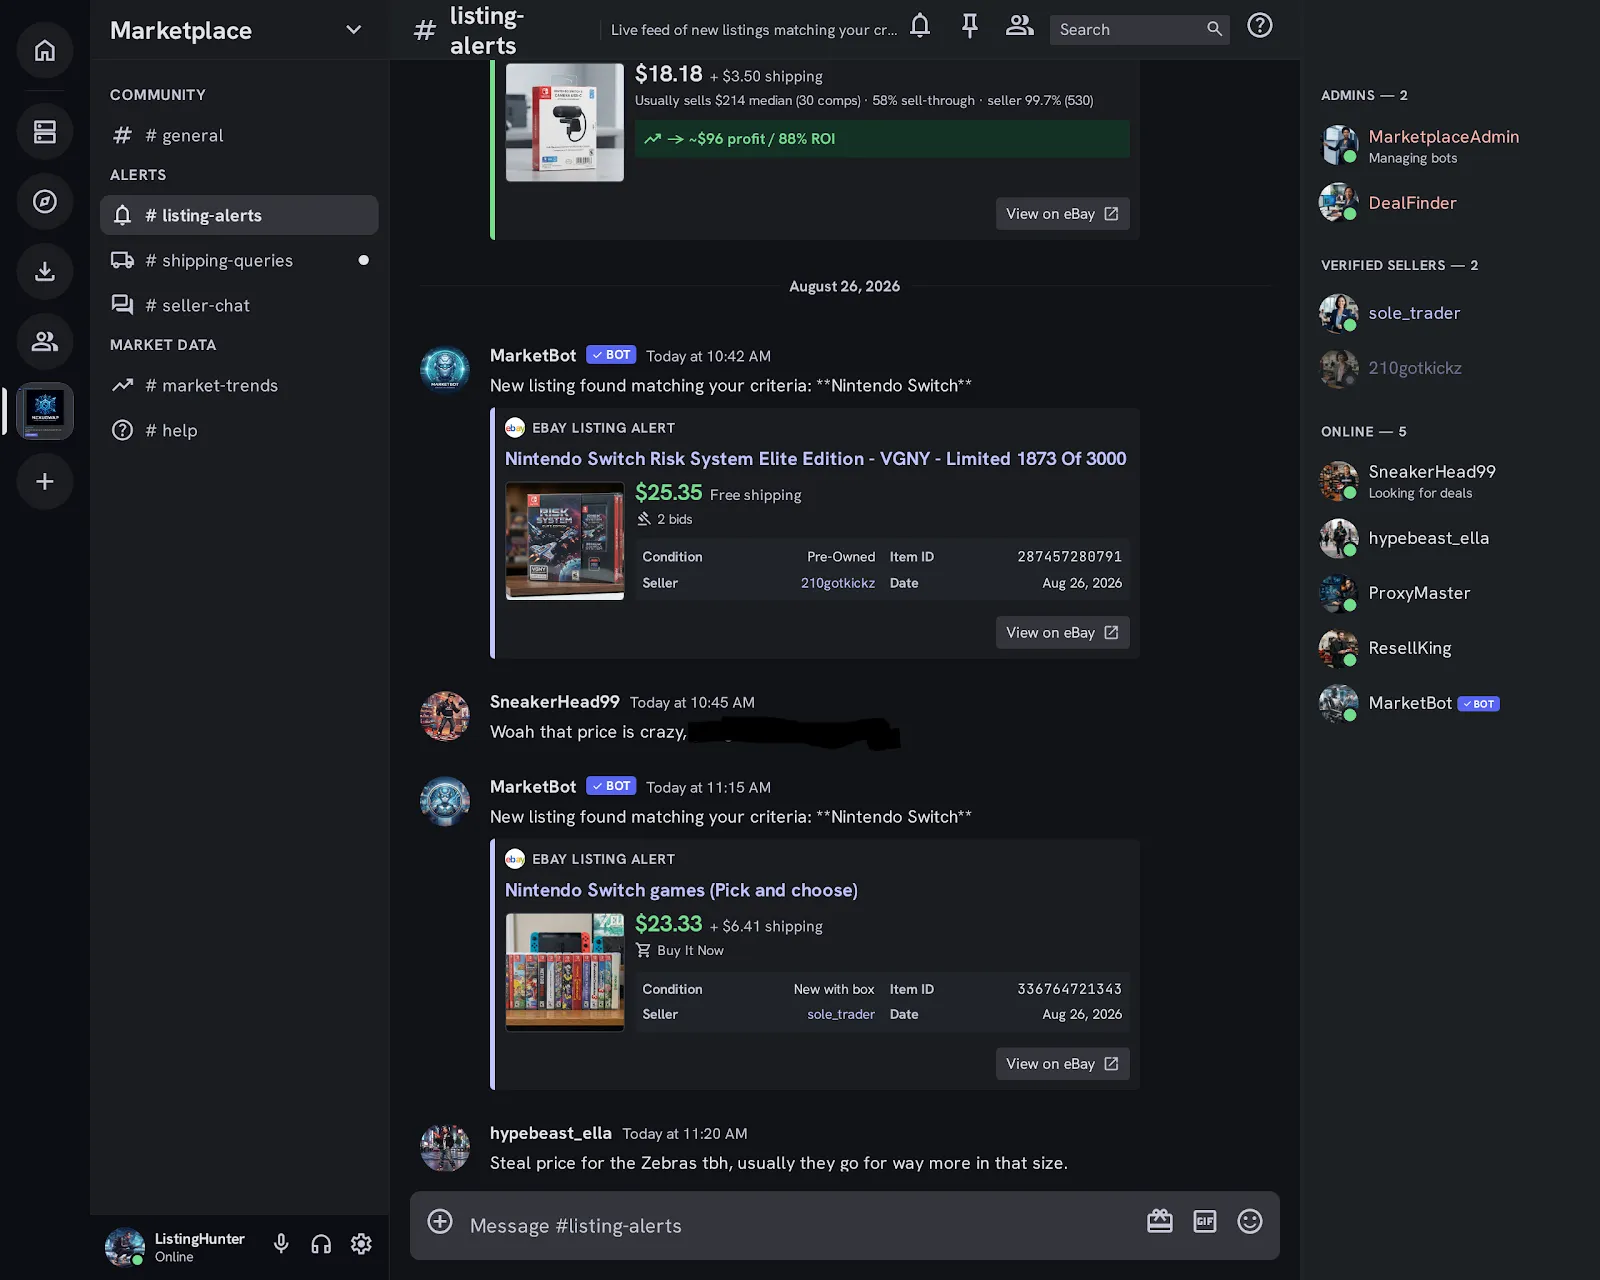
Task: Open the #help channel
Action: (x=239, y=430)
